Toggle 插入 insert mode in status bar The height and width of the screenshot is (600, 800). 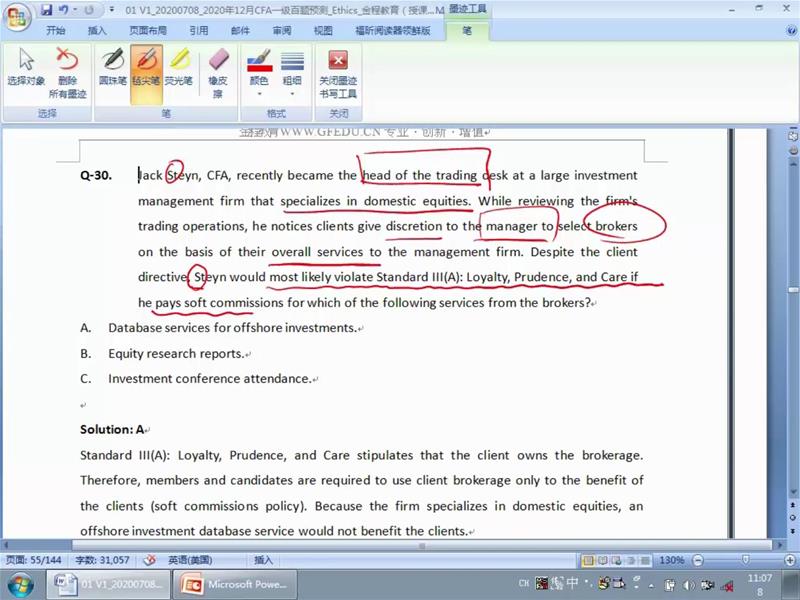tap(263, 560)
